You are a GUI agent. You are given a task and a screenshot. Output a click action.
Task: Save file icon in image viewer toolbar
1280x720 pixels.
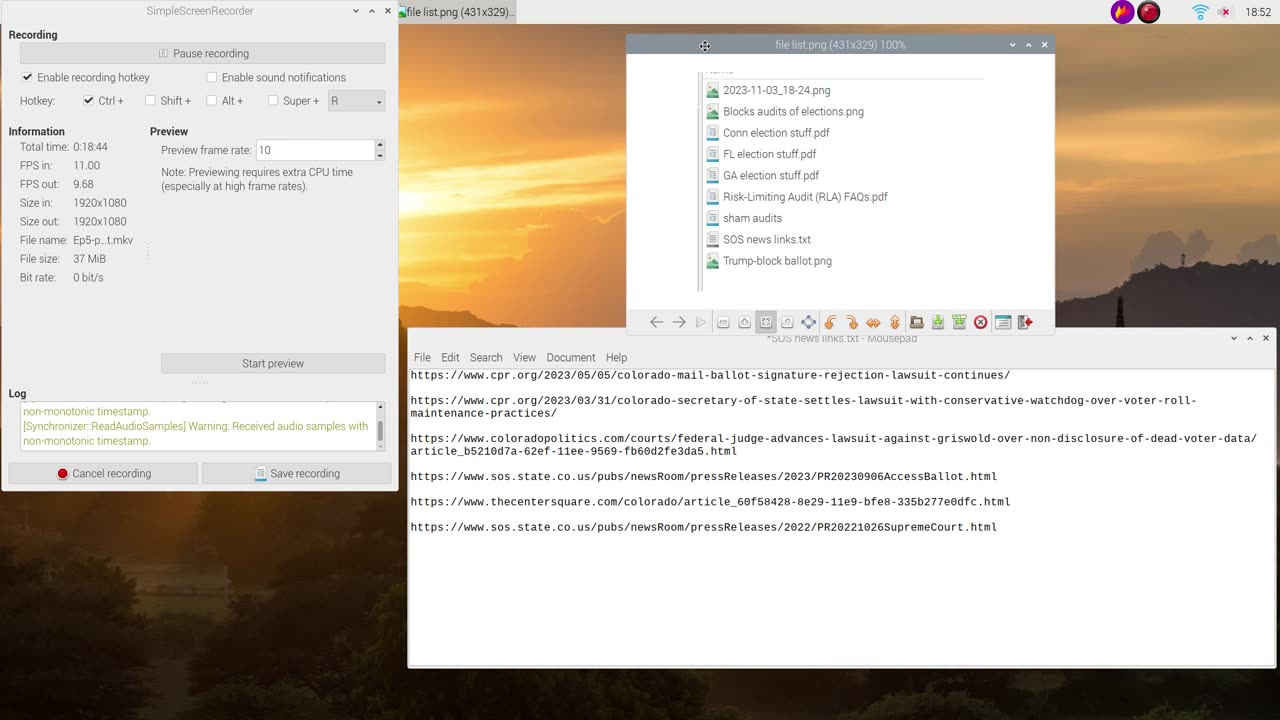point(938,322)
